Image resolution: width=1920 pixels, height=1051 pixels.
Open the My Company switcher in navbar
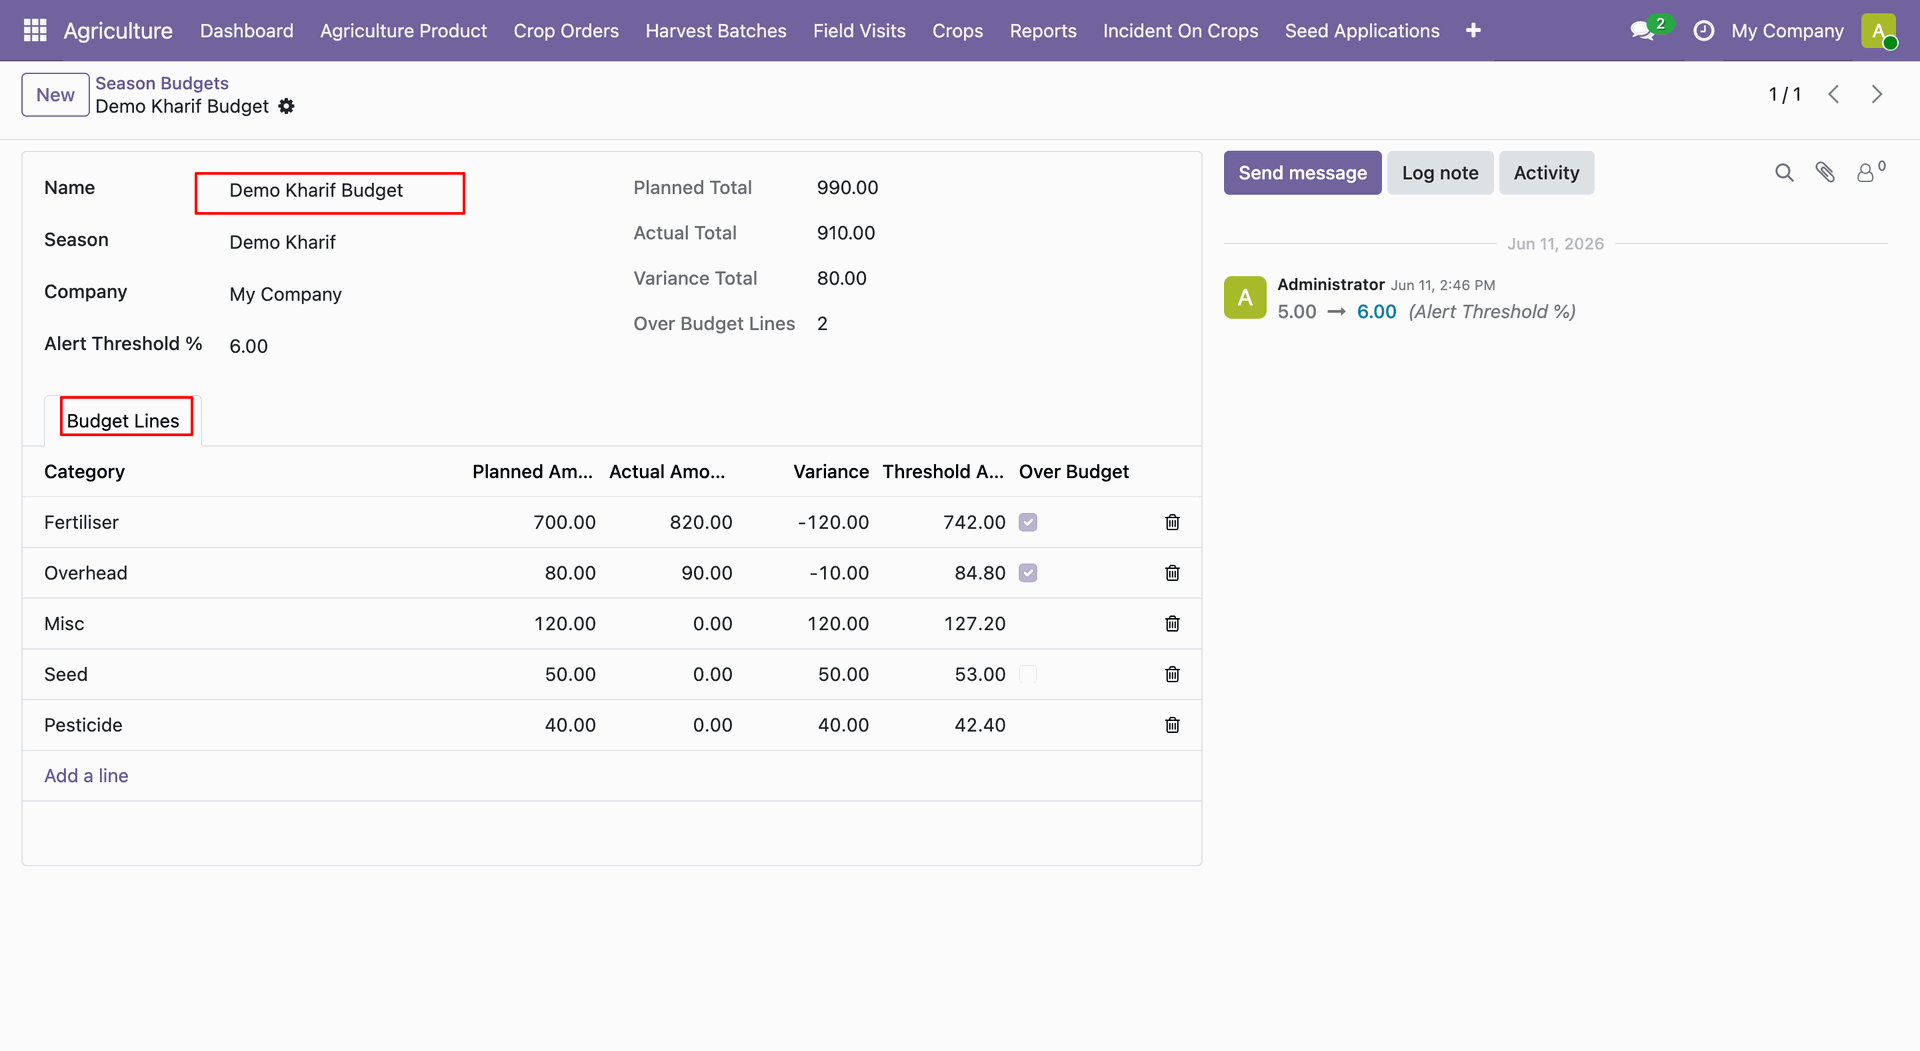click(1787, 31)
